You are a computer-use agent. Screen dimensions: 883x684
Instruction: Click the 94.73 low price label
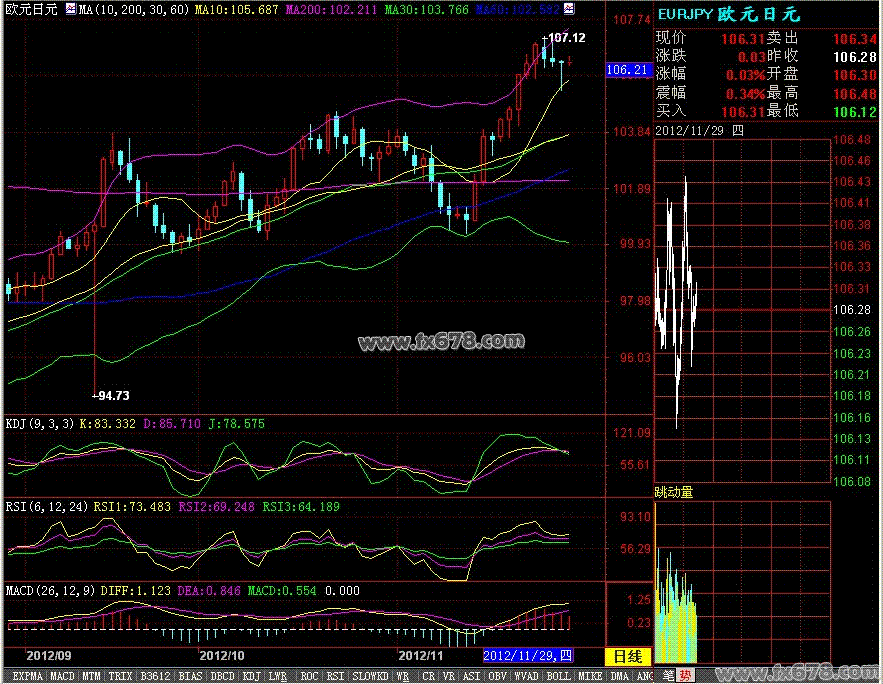(x=113, y=396)
